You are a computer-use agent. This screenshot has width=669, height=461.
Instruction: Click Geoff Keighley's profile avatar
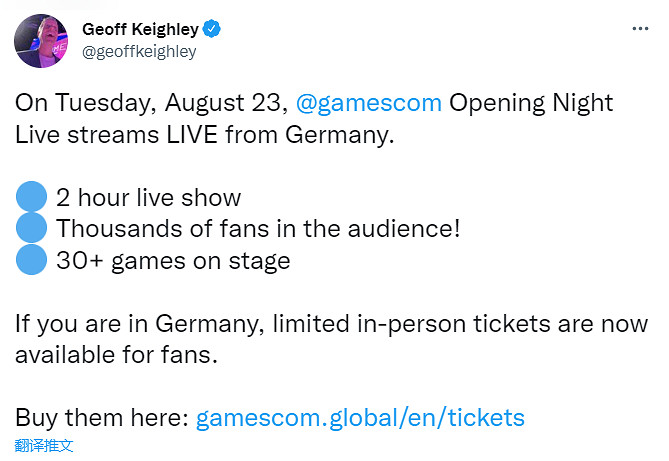(40, 41)
